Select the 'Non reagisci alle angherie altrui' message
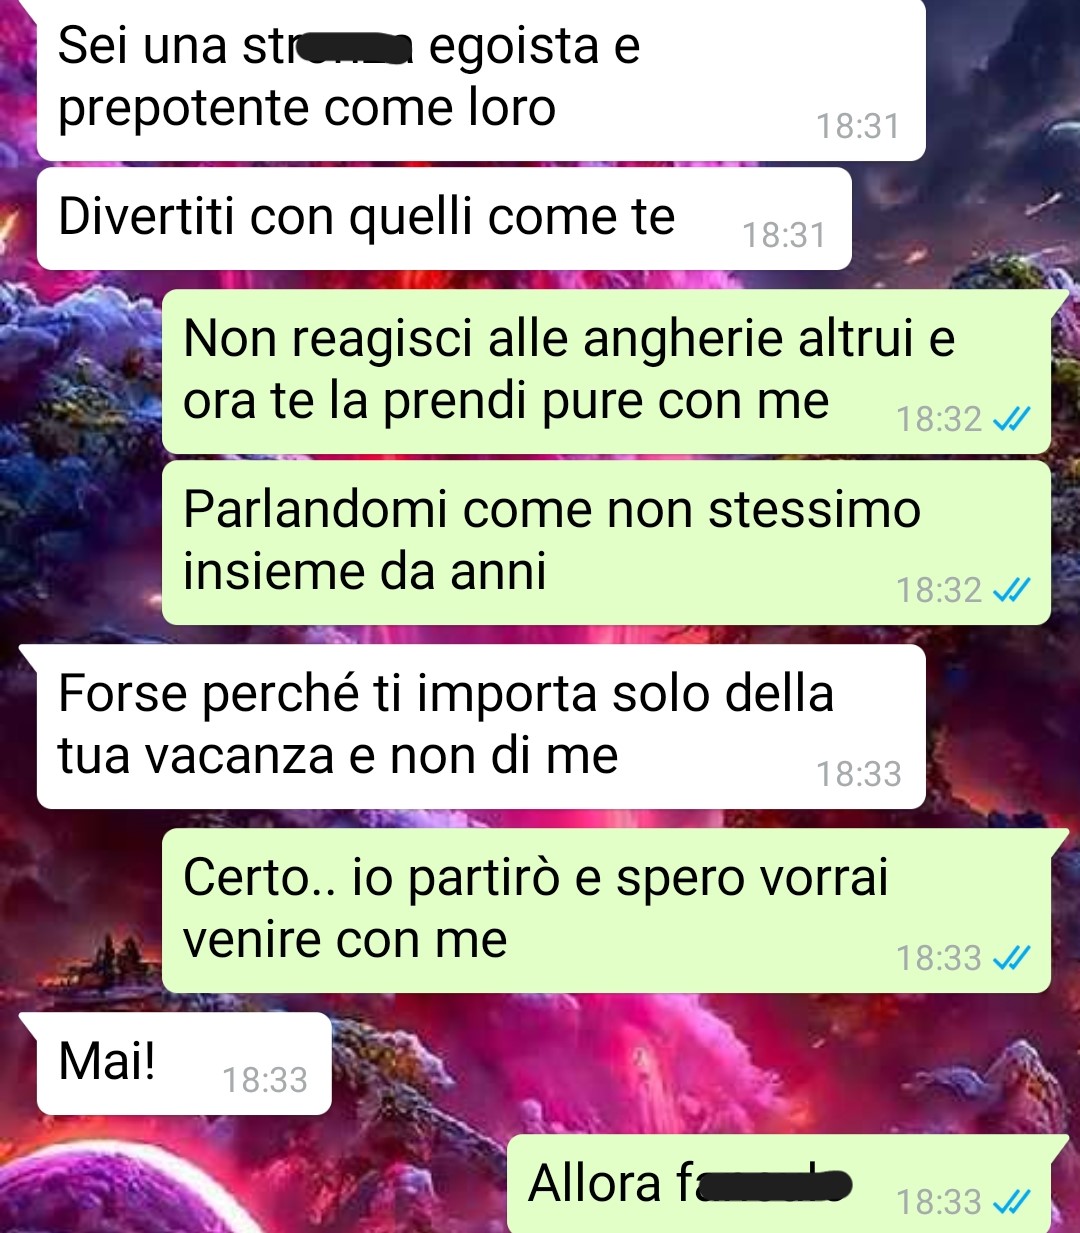 tap(606, 372)
